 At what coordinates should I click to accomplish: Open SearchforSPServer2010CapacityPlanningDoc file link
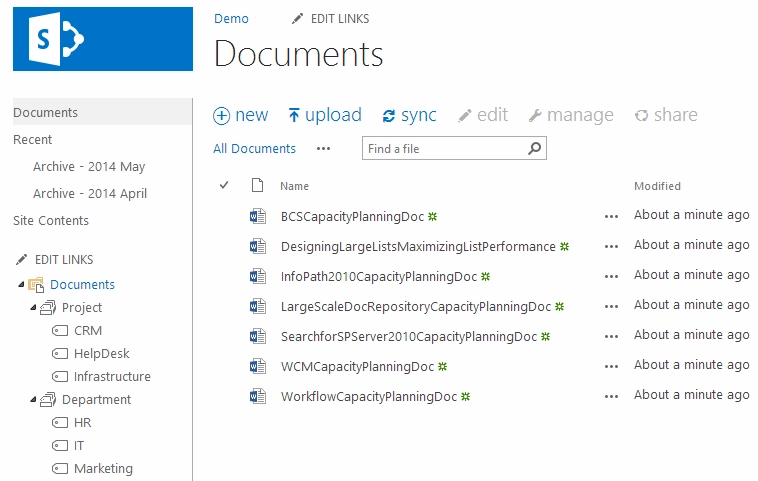[x=409, y=336]
